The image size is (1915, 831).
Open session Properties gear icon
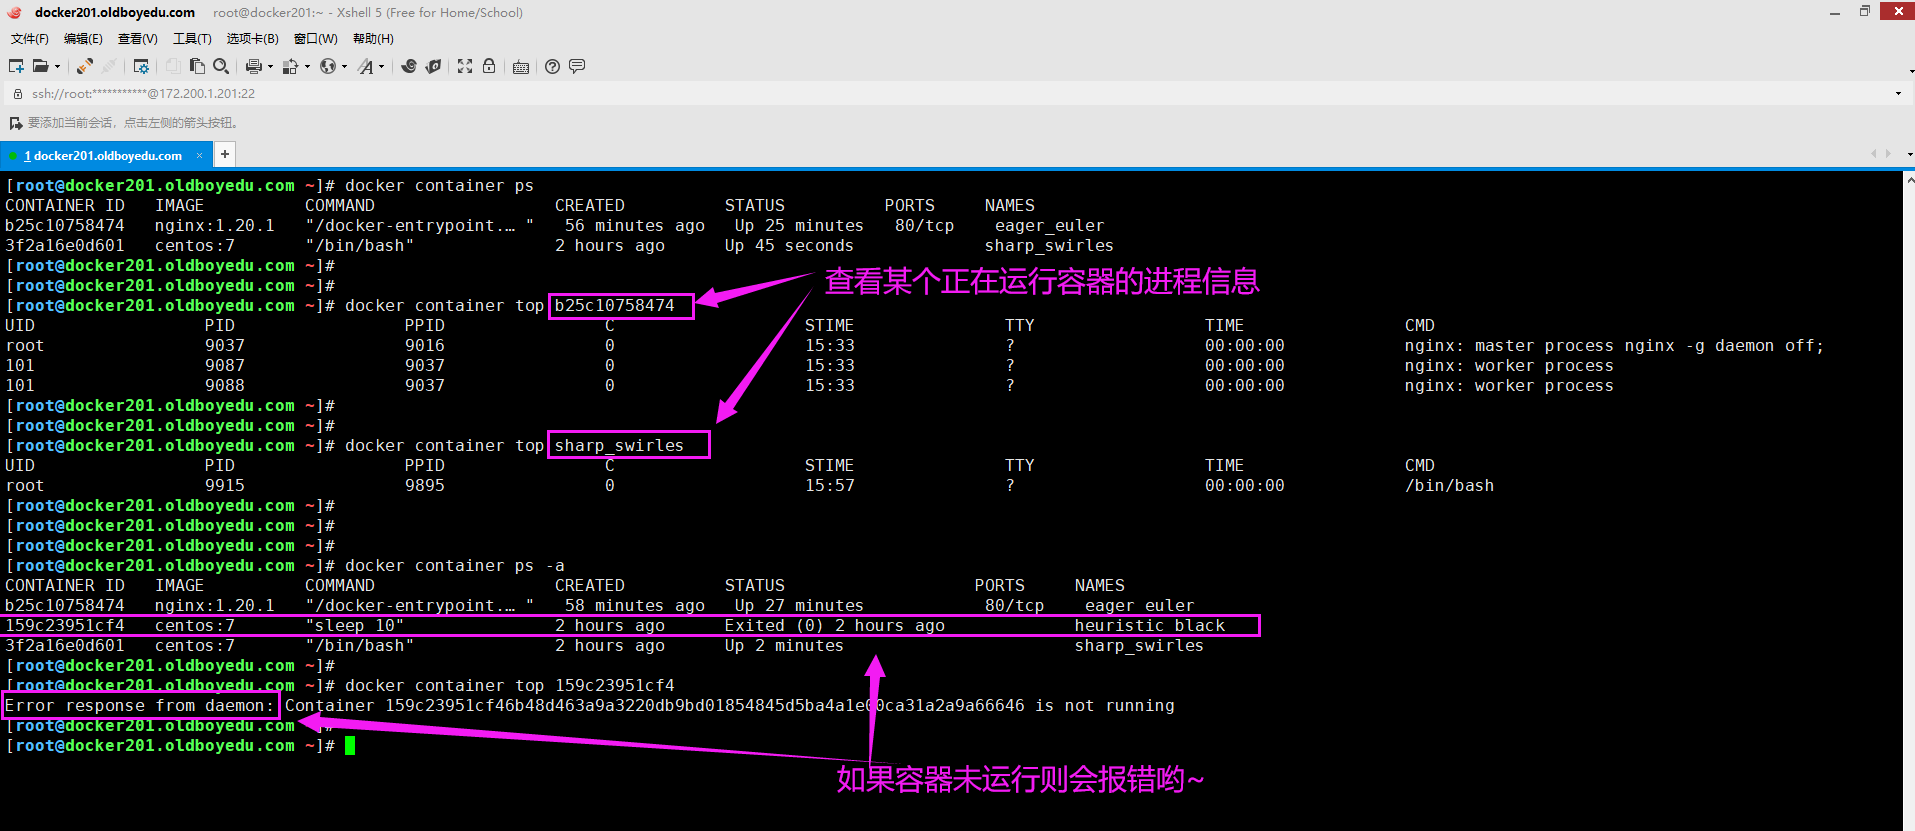point(141,67)
